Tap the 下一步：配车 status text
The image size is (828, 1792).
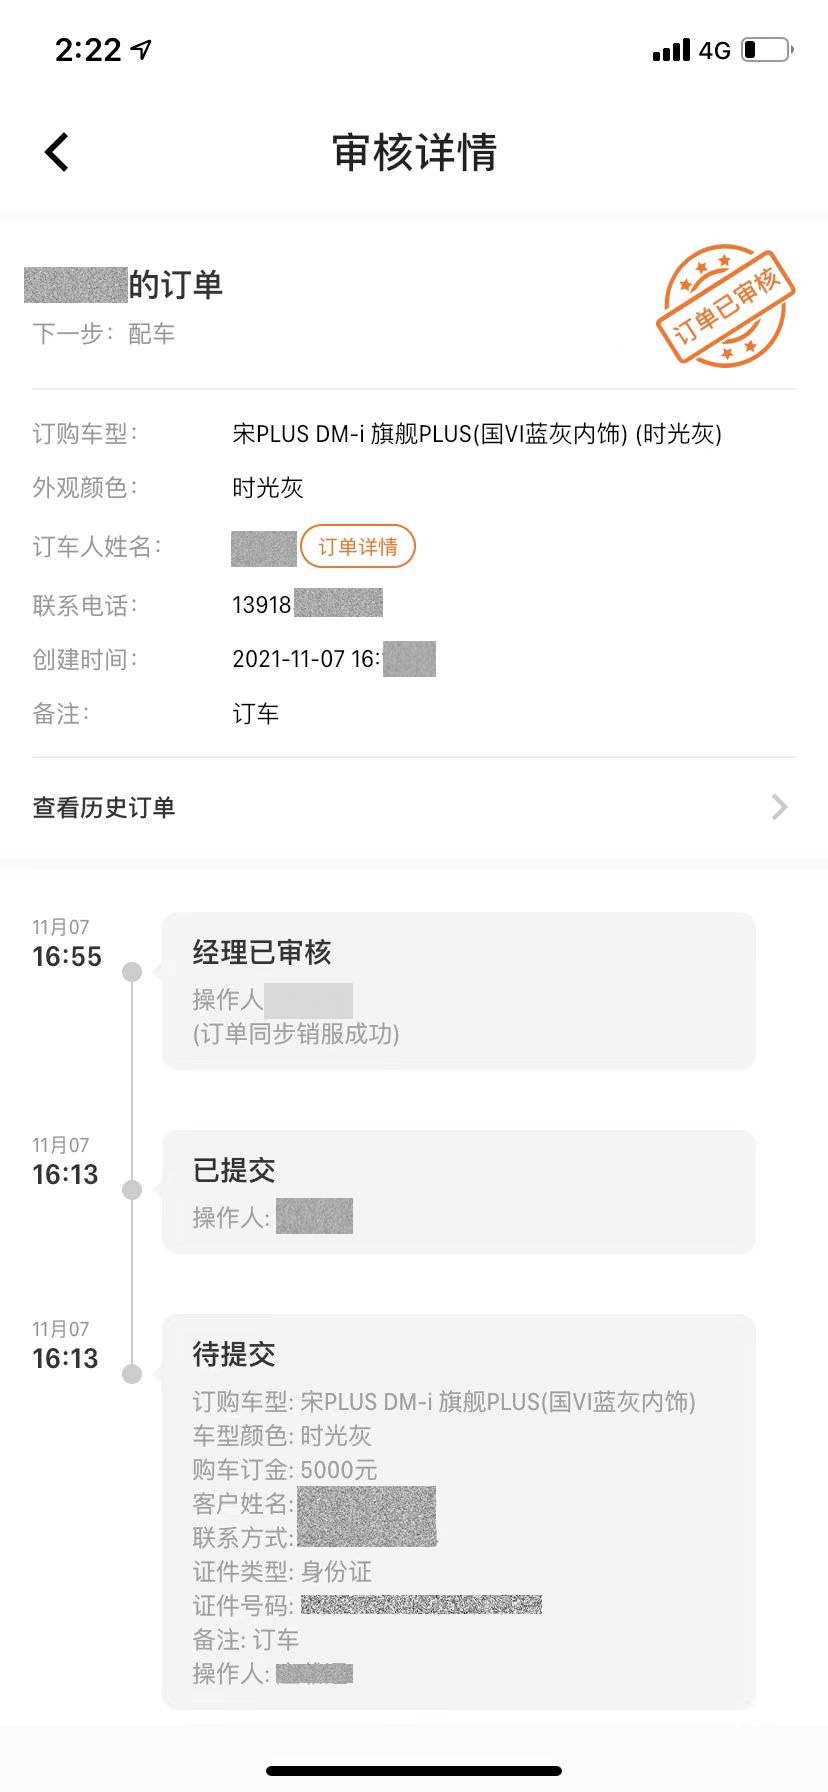pyautogui.click(x=104, y=334)
